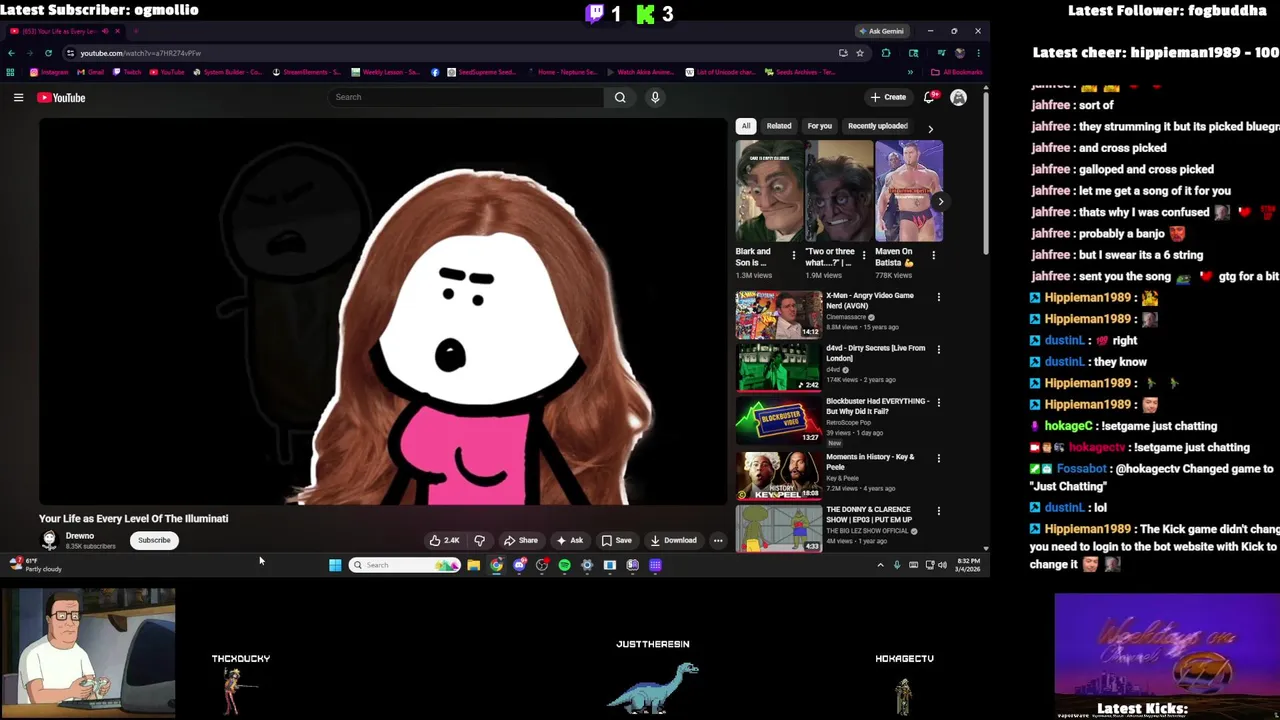Click the Ask button below the video
1280x720 pixels.
[570, 540]
